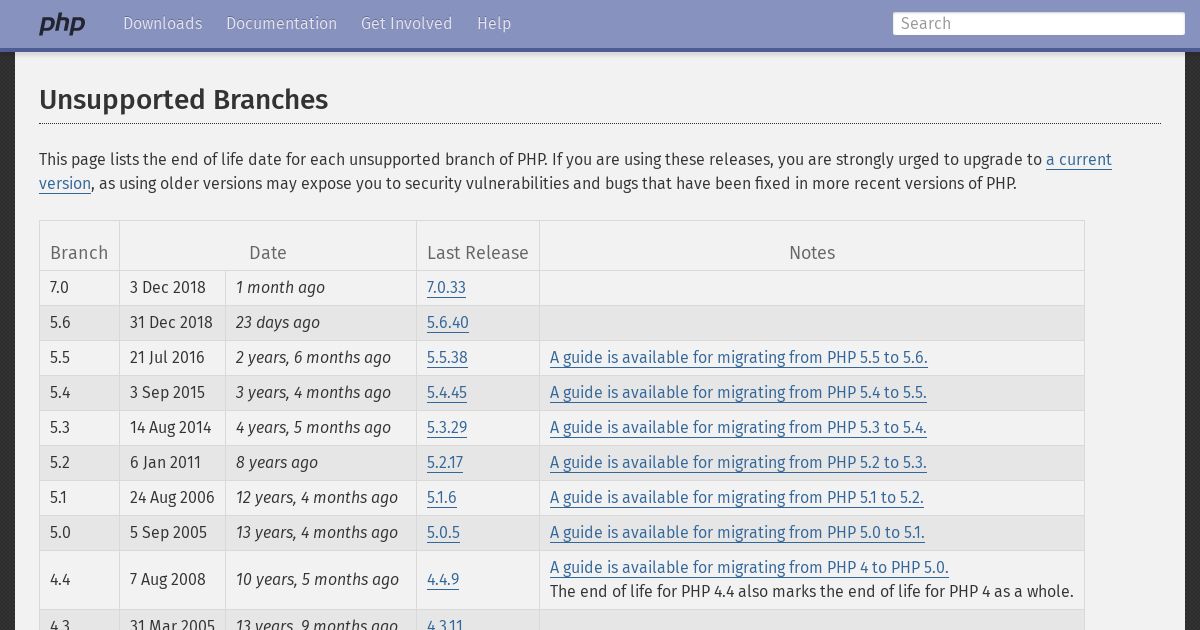Click the PHP 4 end of life note
The height and width of the screenshot is (630, 1200).
click(812, 592)
